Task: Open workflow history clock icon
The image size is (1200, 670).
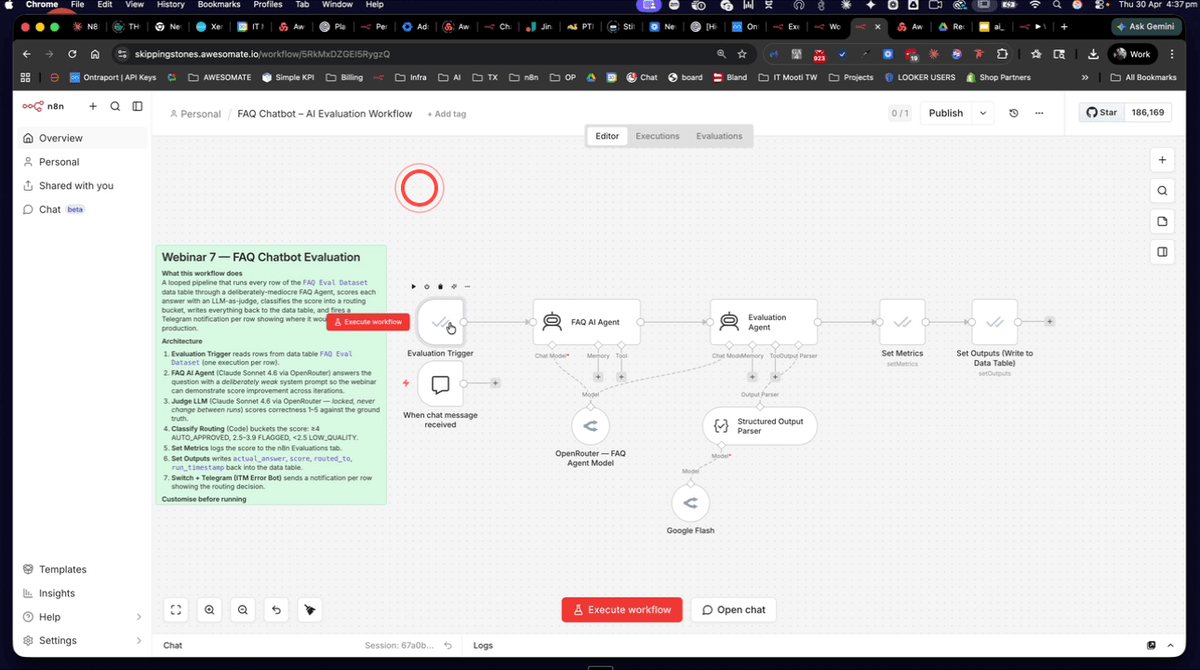Action: [x=1013, y=113]
